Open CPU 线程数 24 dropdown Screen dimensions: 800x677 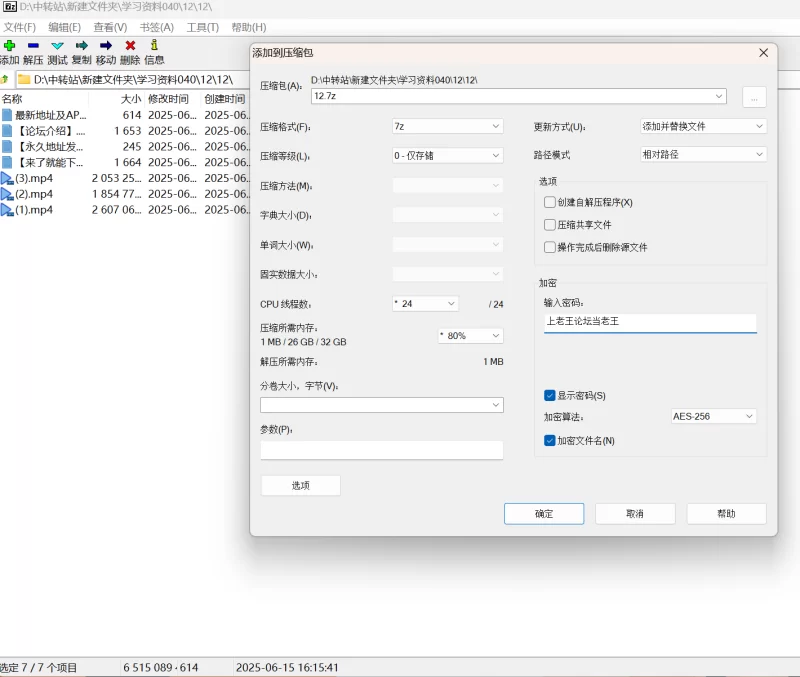(x=451, y=304)
